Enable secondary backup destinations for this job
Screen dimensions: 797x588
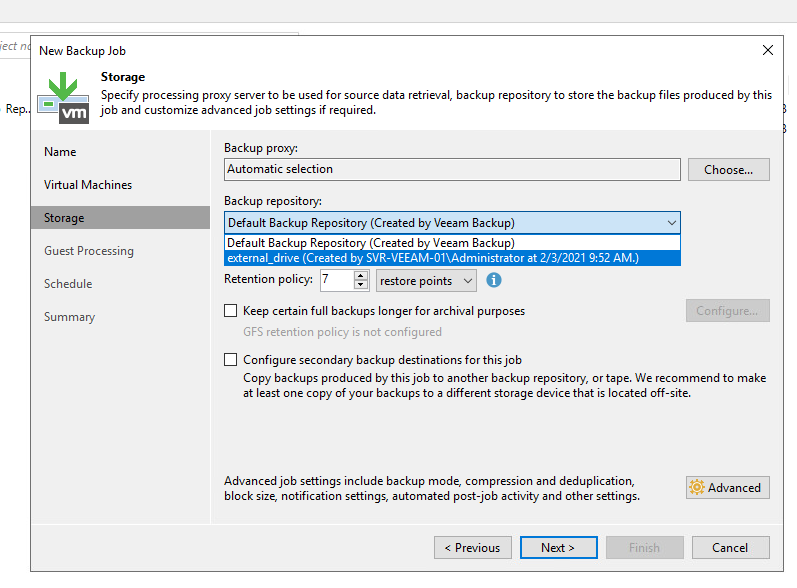click(231, 360)
